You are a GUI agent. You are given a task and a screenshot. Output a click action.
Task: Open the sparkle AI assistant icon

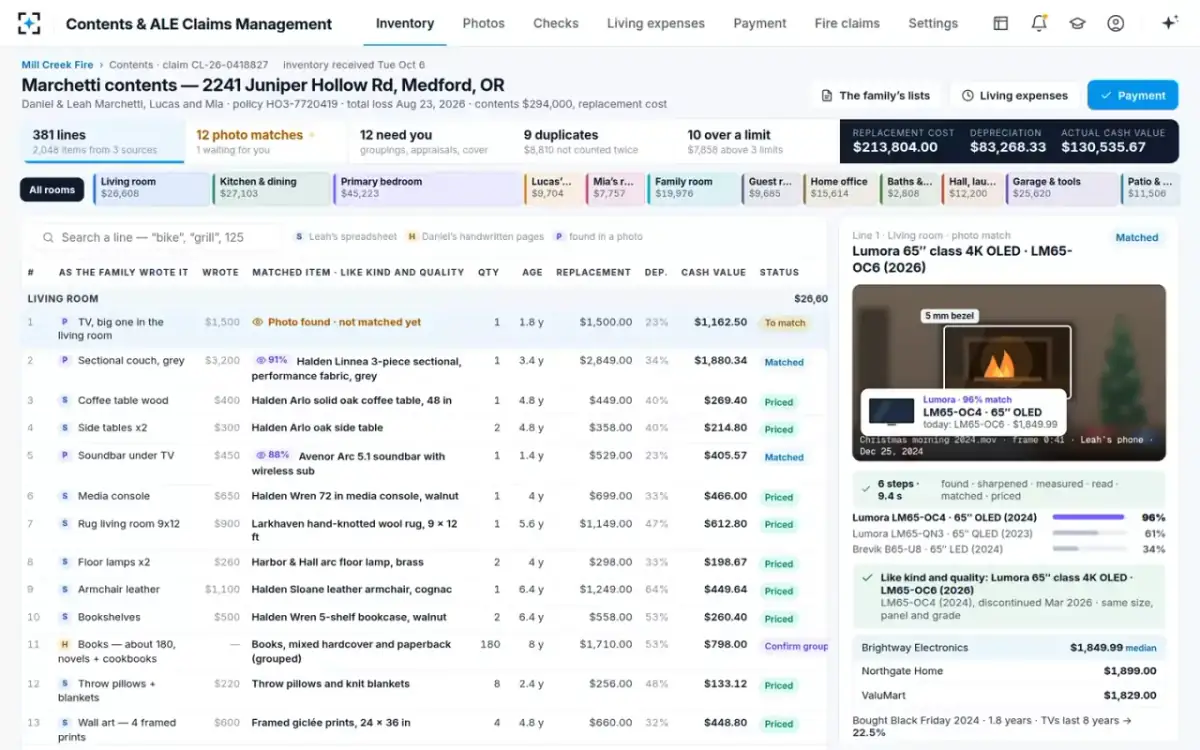click(1169, 23)
